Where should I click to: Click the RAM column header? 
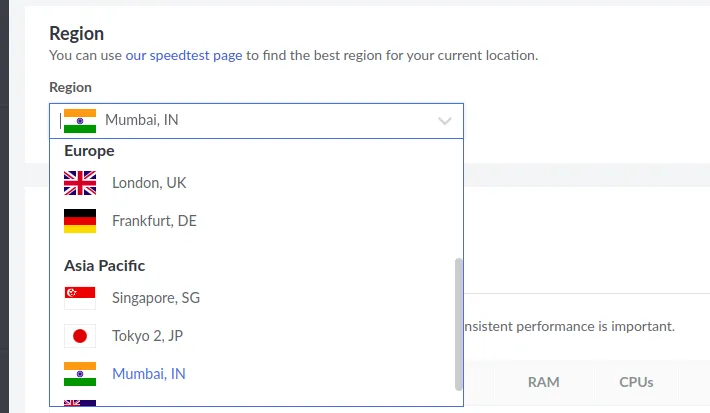click(x=543, y=382)
